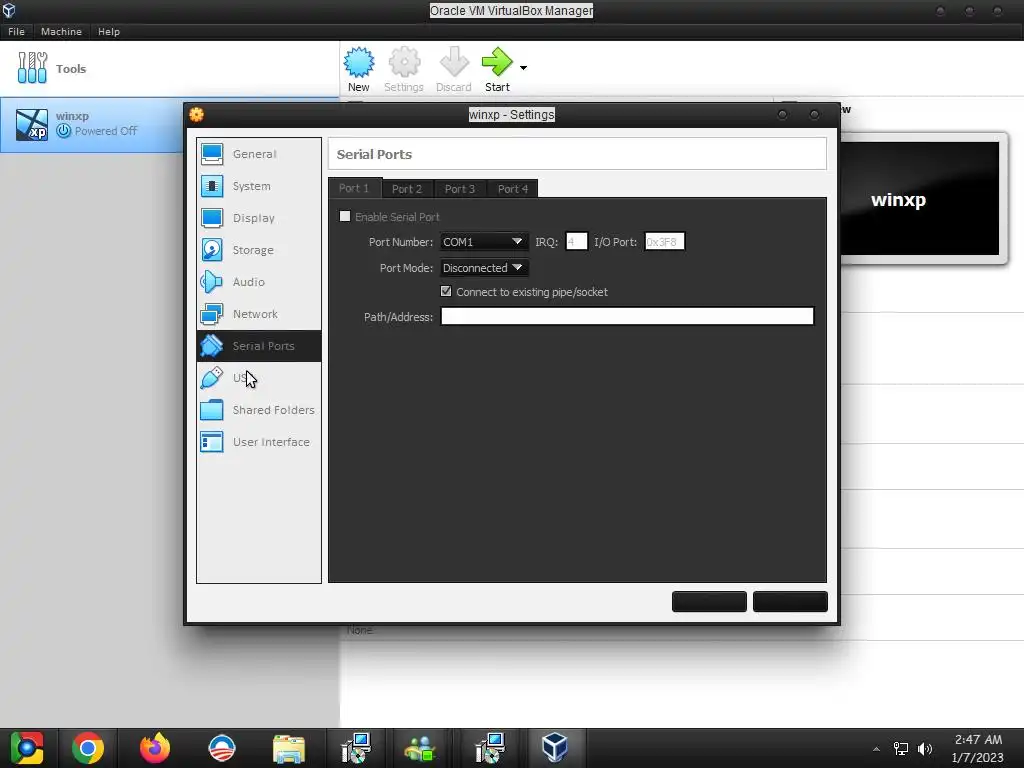This screenshot has width=1024, height=768.
Task: Show hidden tray icons arrow
Action: pyautogui.click(x=876, y=749)
